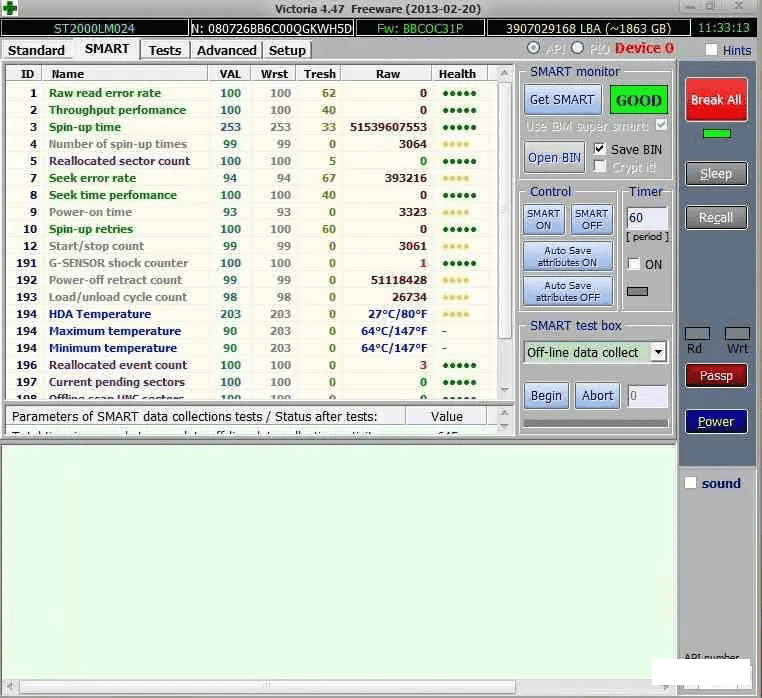762x698 pixels.
Task: Turn SMART OFF in Control panel
Action: (x=591, y=219)
